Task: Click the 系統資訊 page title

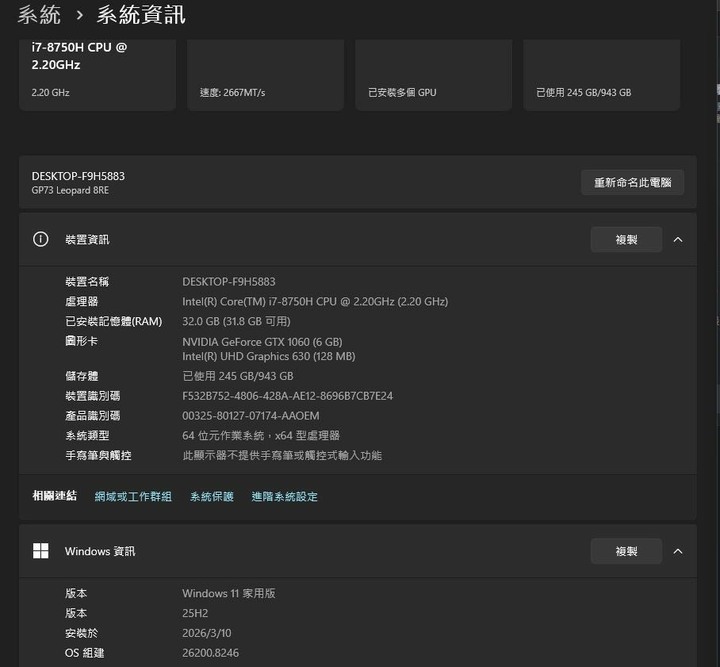Action: pos(141,15)
